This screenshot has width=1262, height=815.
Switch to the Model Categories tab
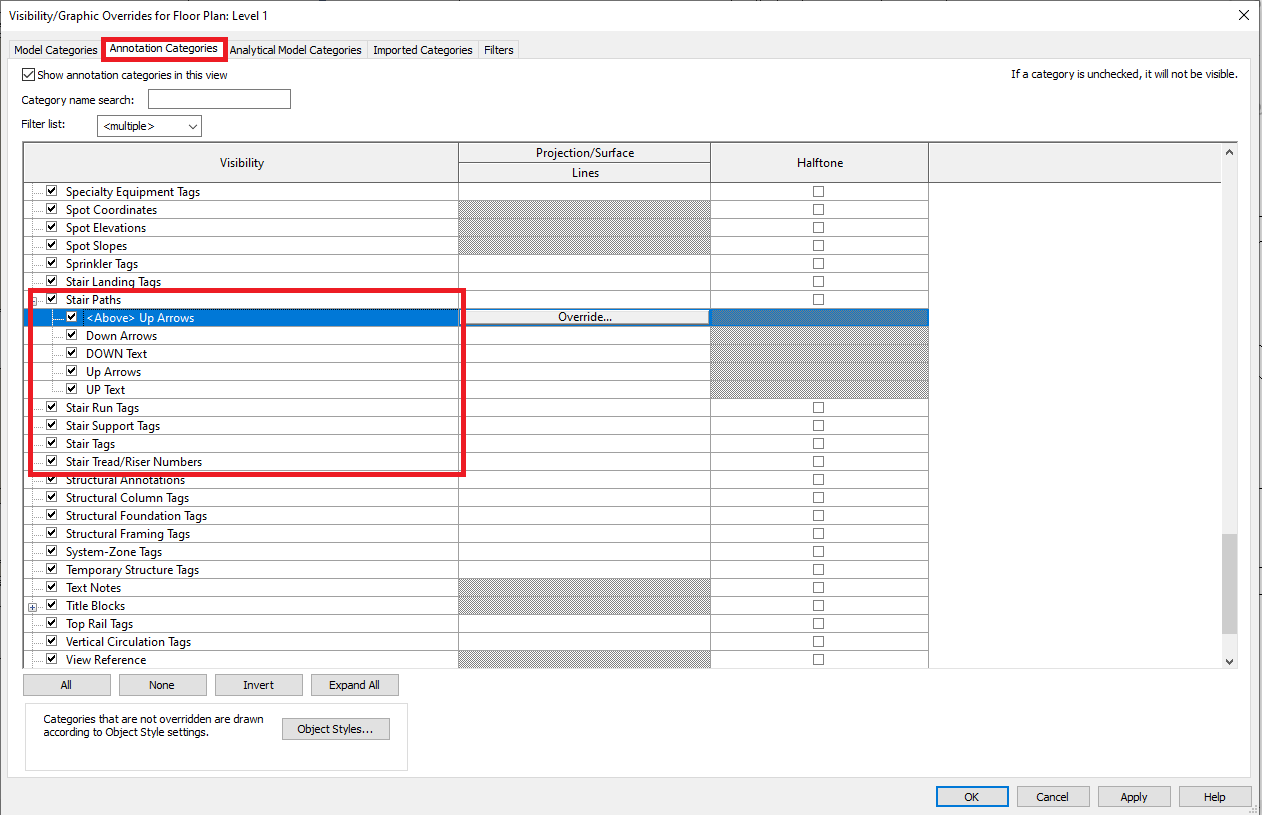pyautogui.click(x=55, y=49)
